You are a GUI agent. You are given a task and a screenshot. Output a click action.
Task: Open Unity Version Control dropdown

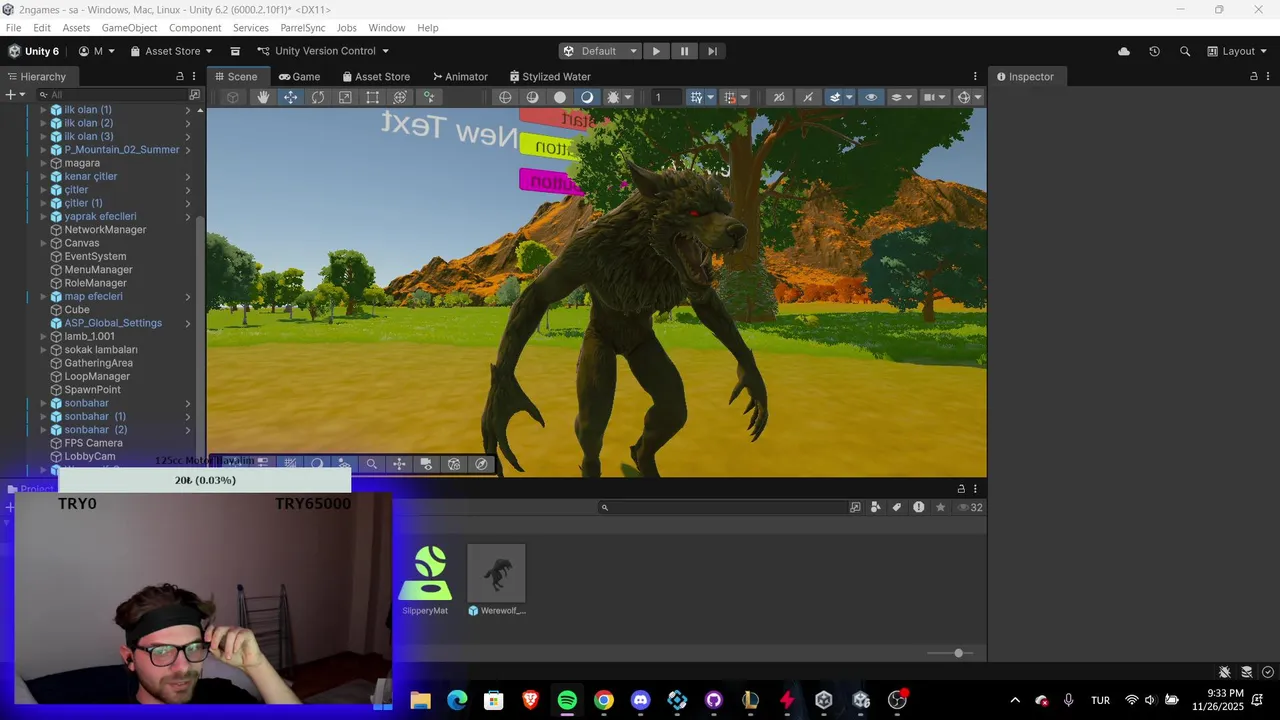click(x=323, y=51)
